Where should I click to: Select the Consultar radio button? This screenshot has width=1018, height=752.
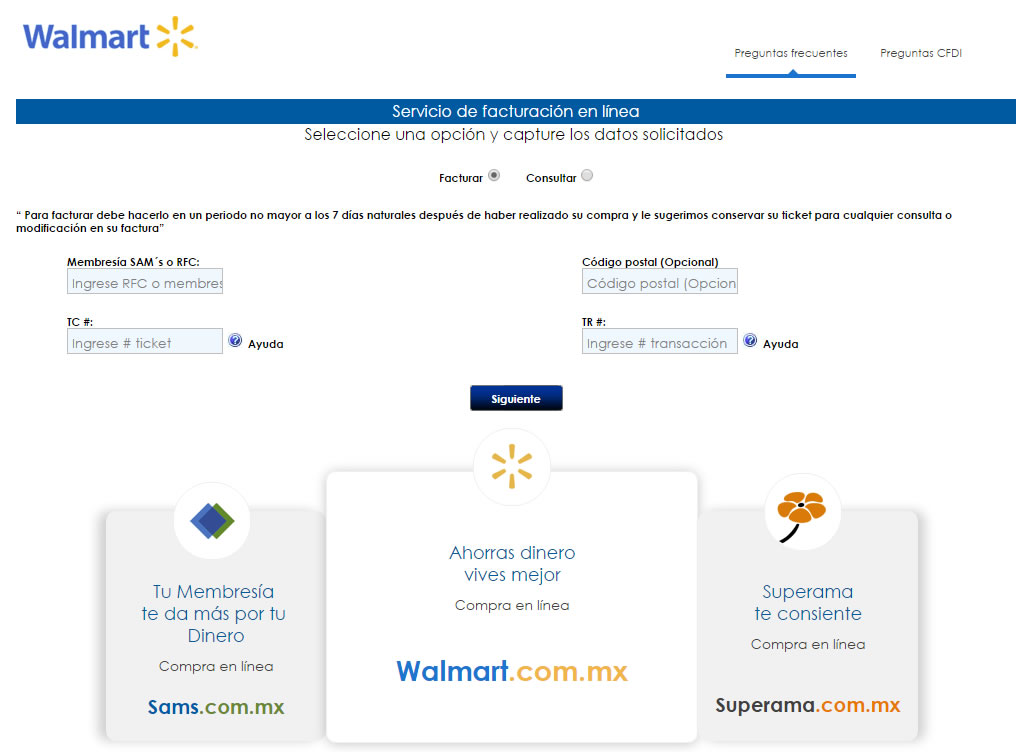click(587, 176)
